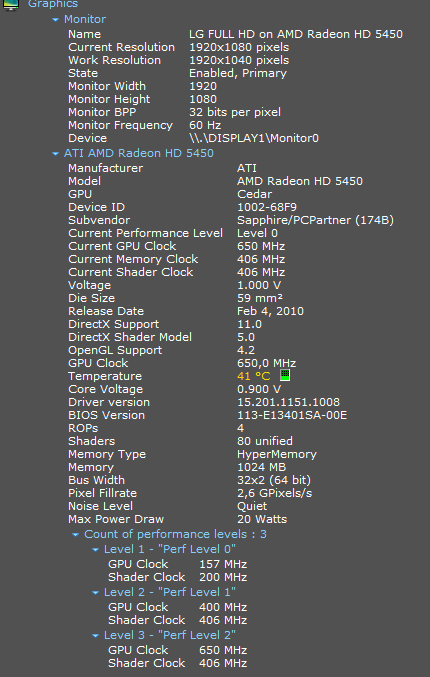Open the Graphics heading
Screen dimensions: 430x677
(x=53, y=4)
